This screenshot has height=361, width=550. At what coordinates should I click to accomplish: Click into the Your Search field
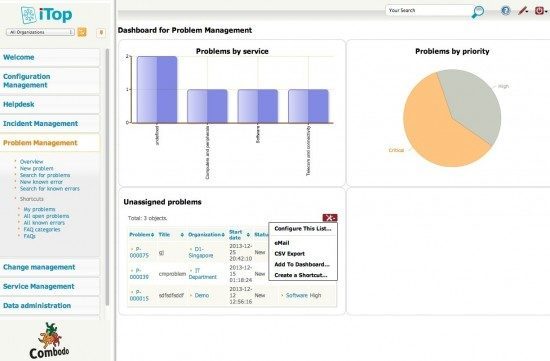(428, 10)
